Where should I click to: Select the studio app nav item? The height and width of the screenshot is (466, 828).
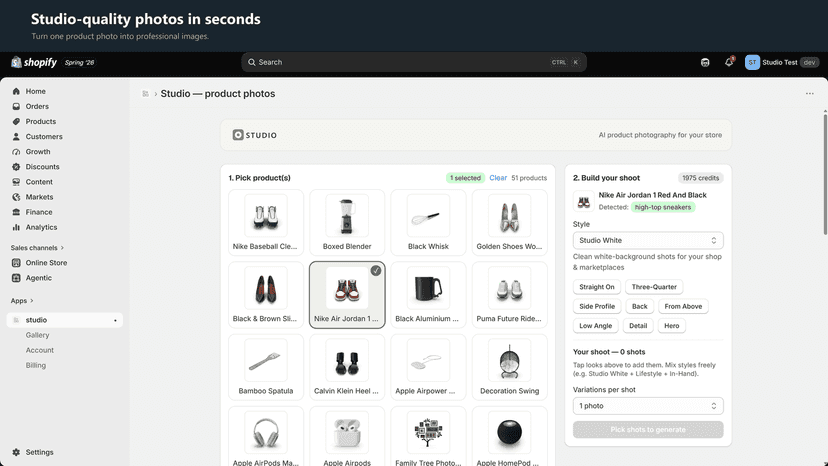[64, 320]
